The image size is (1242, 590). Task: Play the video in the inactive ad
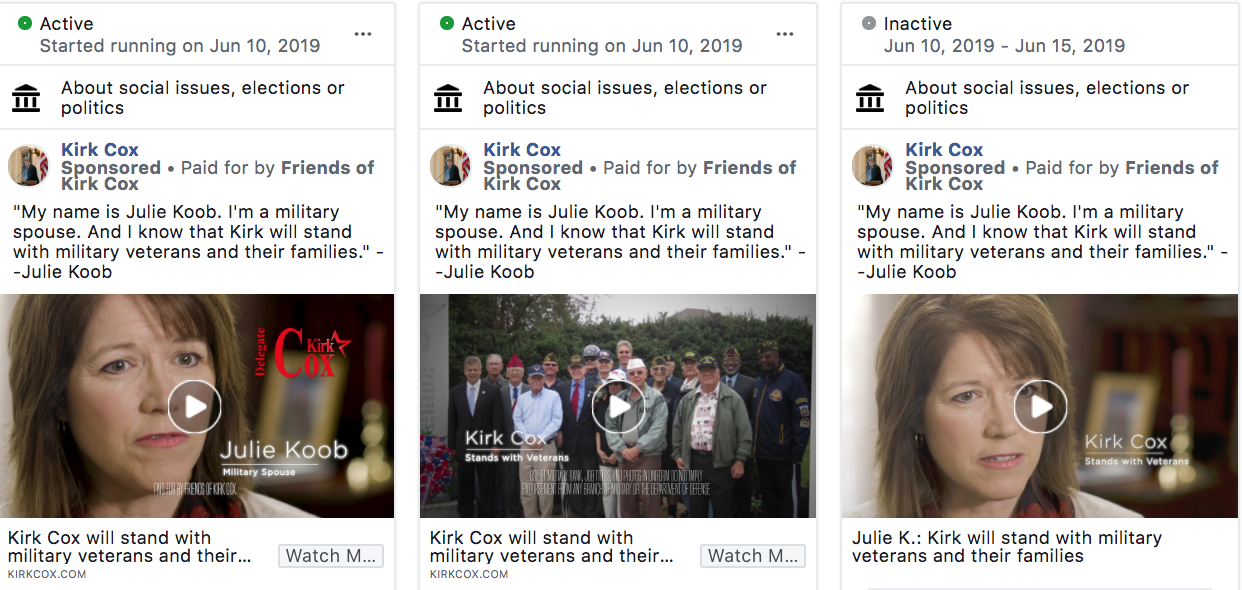point(1040,406)
